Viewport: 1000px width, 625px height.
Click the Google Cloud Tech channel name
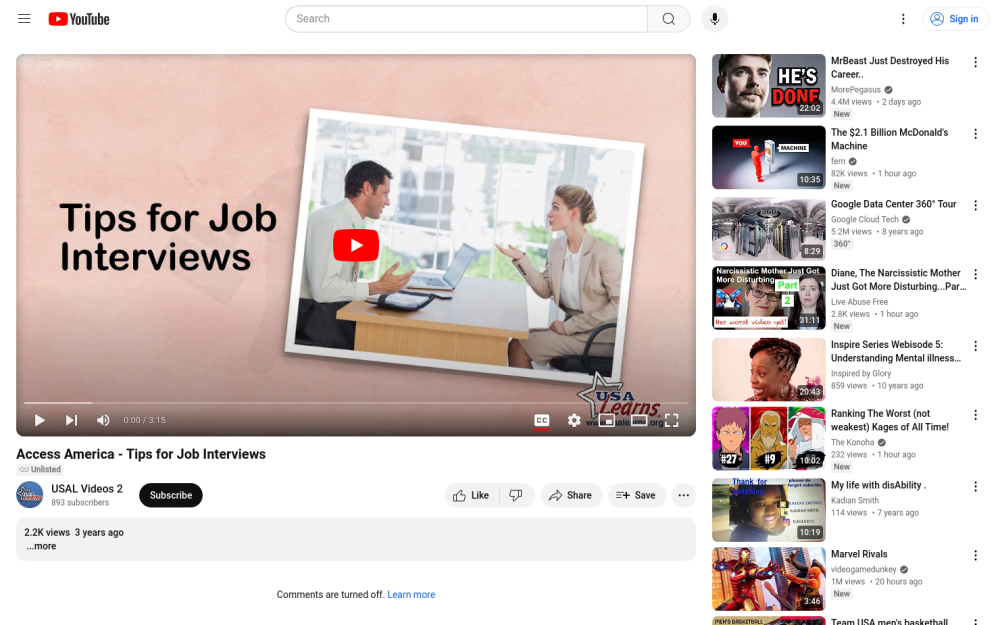pos(865,219)
